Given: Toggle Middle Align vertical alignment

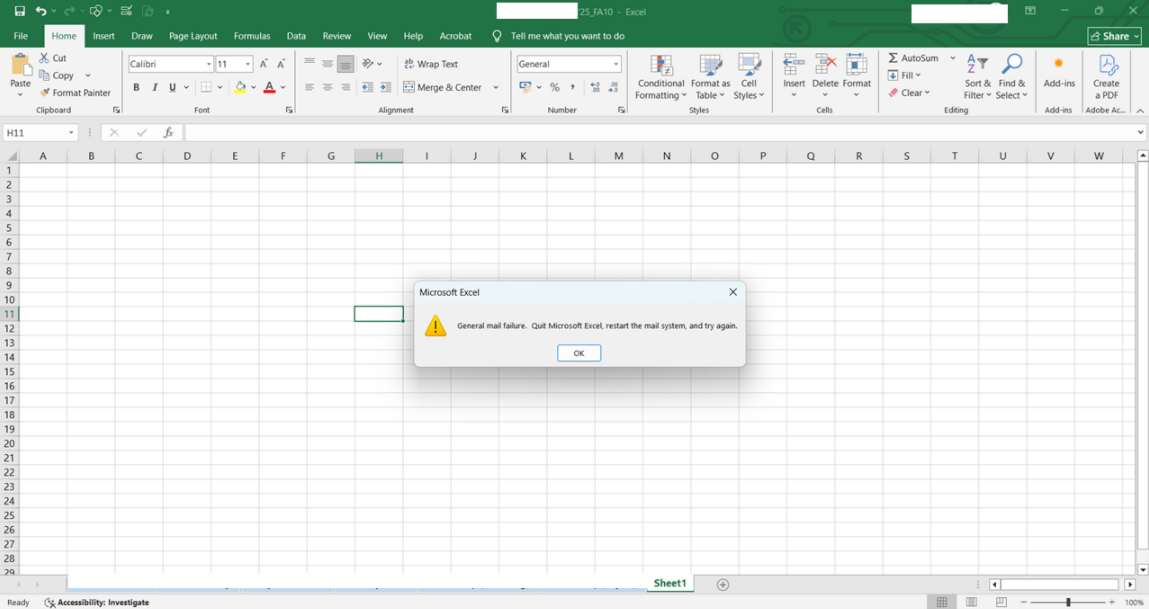Looking at the screenshot, I should pos(328,64).
